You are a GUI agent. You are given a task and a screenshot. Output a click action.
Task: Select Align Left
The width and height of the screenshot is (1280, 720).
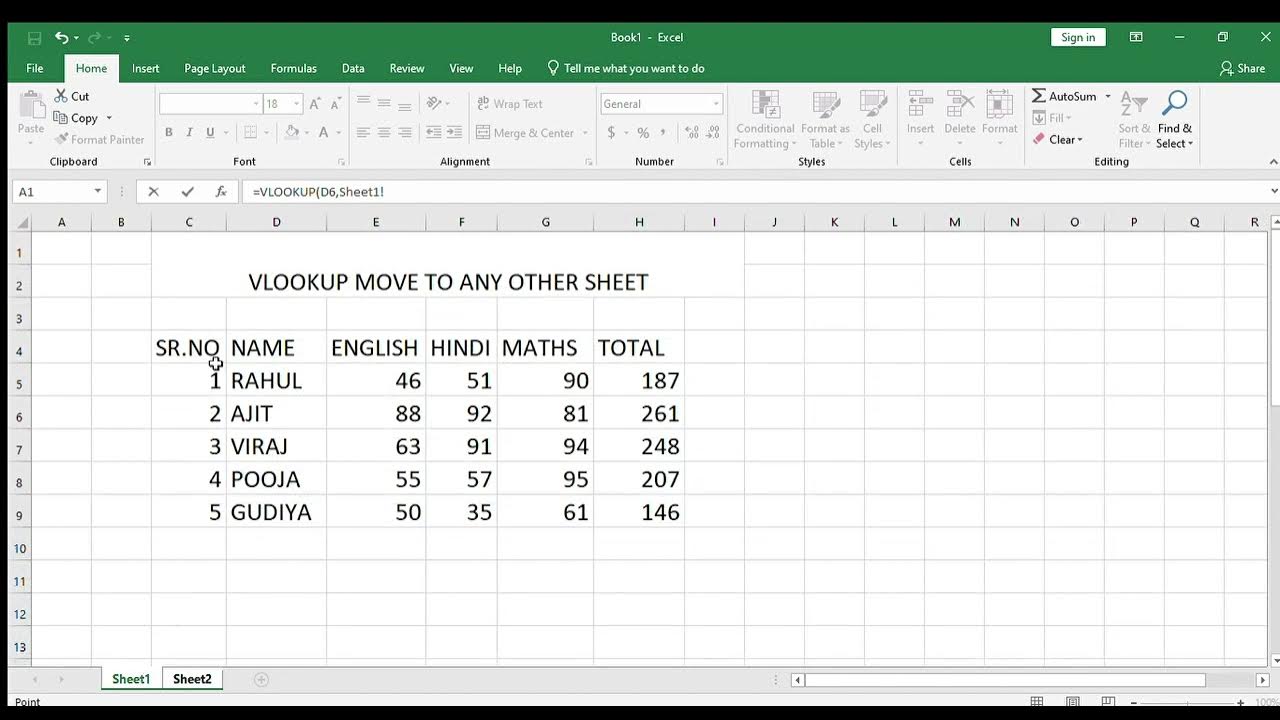(x=363, y=132)
